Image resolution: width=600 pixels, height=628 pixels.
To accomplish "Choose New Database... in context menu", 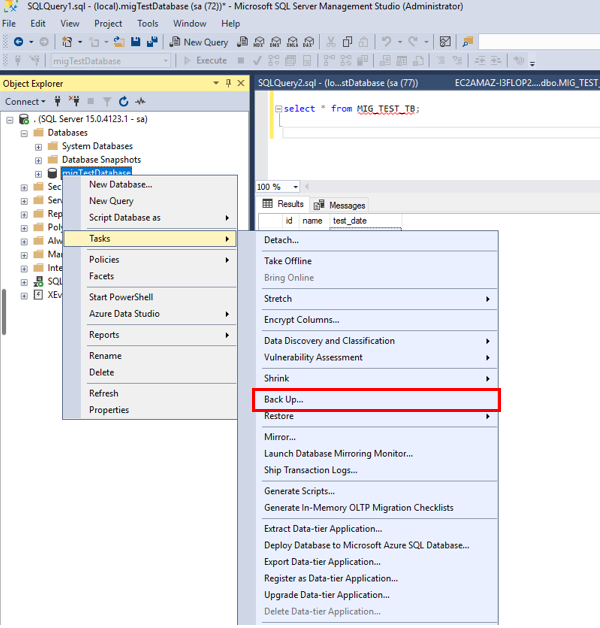I will tap(150, 184).
